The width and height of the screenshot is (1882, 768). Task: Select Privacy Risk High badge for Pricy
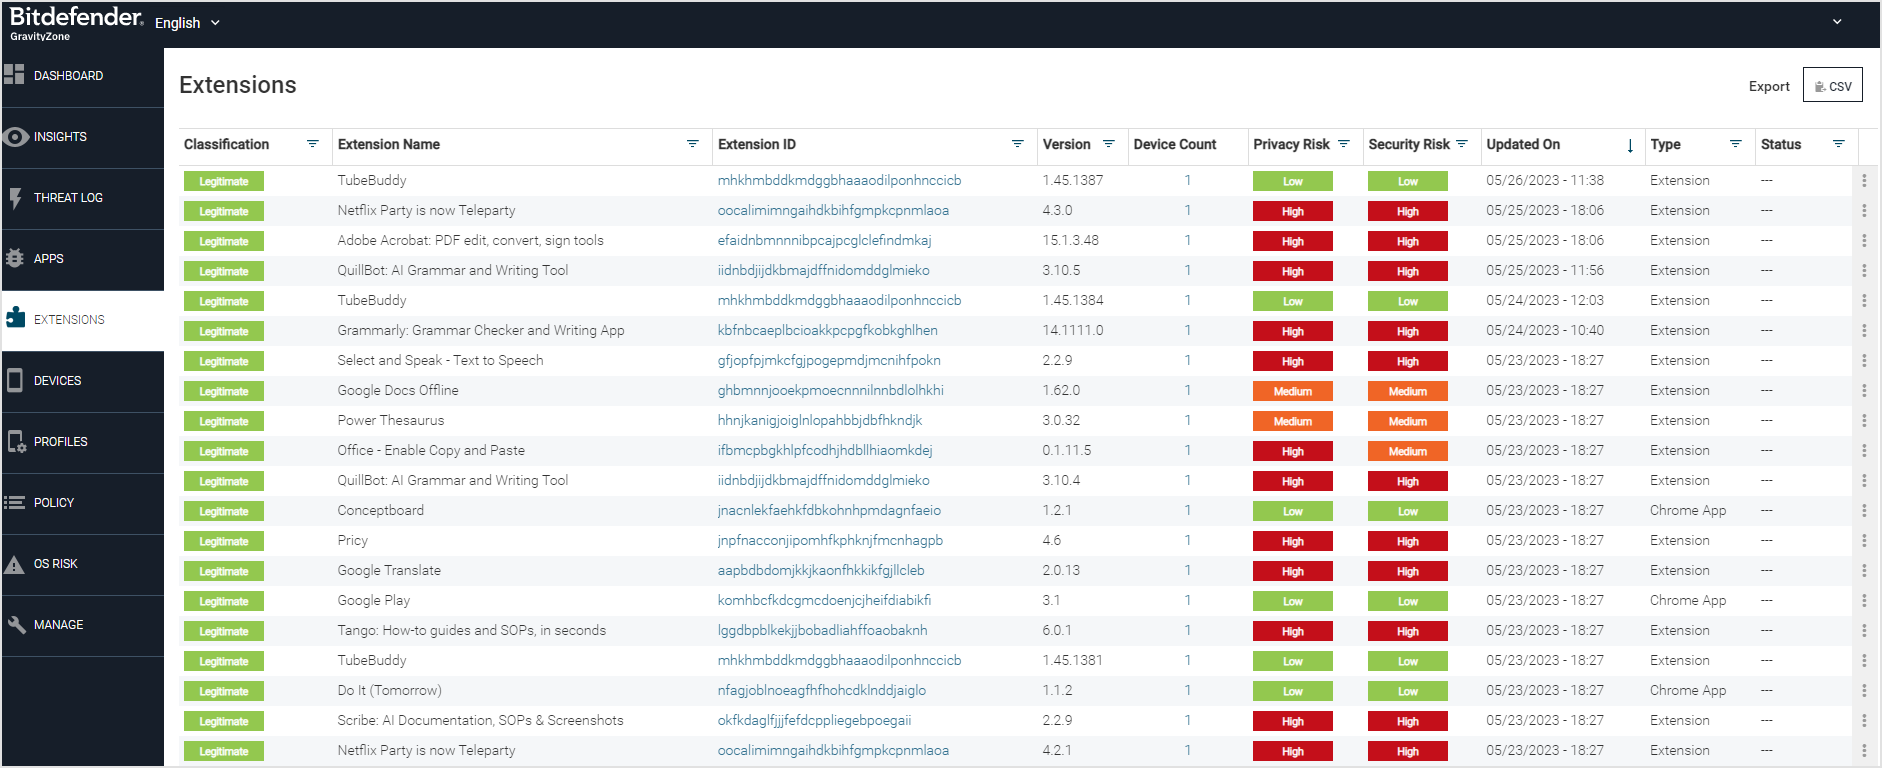click(x=1292, y=541)
